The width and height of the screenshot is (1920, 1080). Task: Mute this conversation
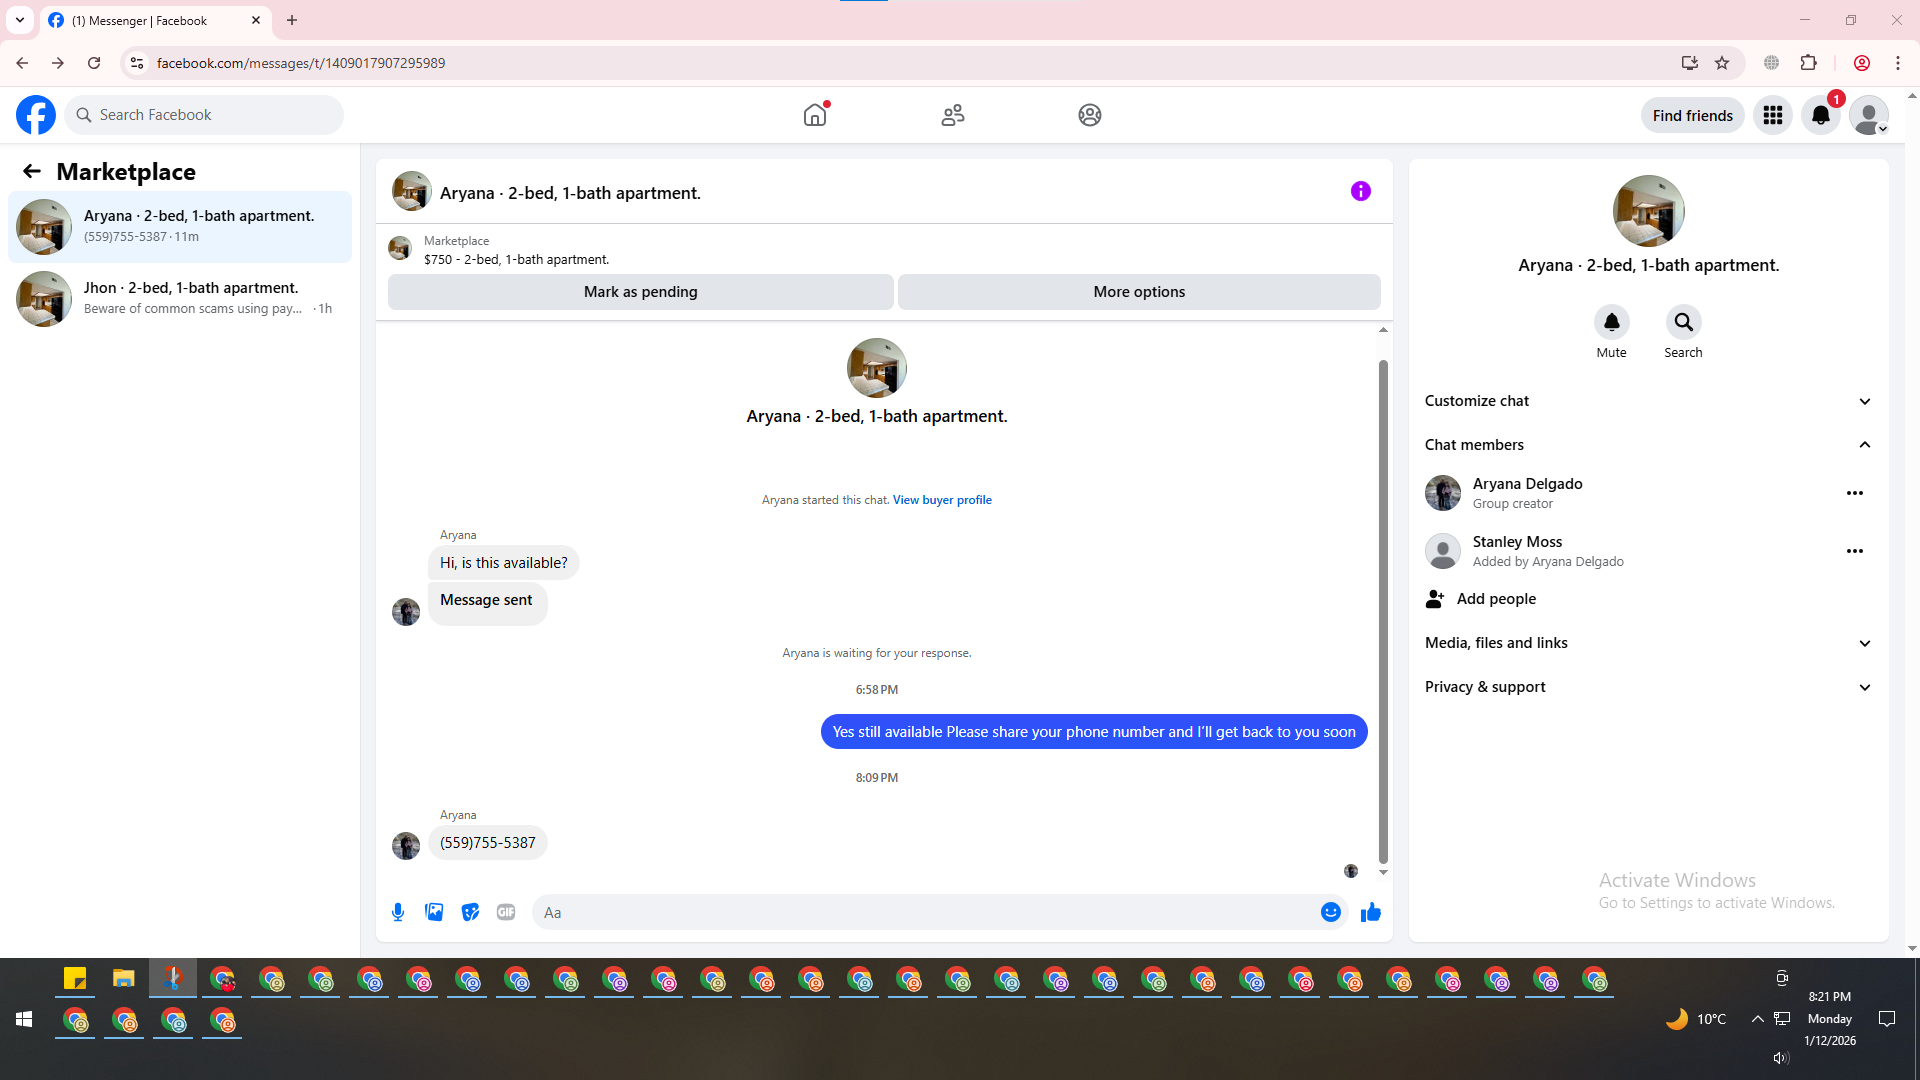point(1611,323)
